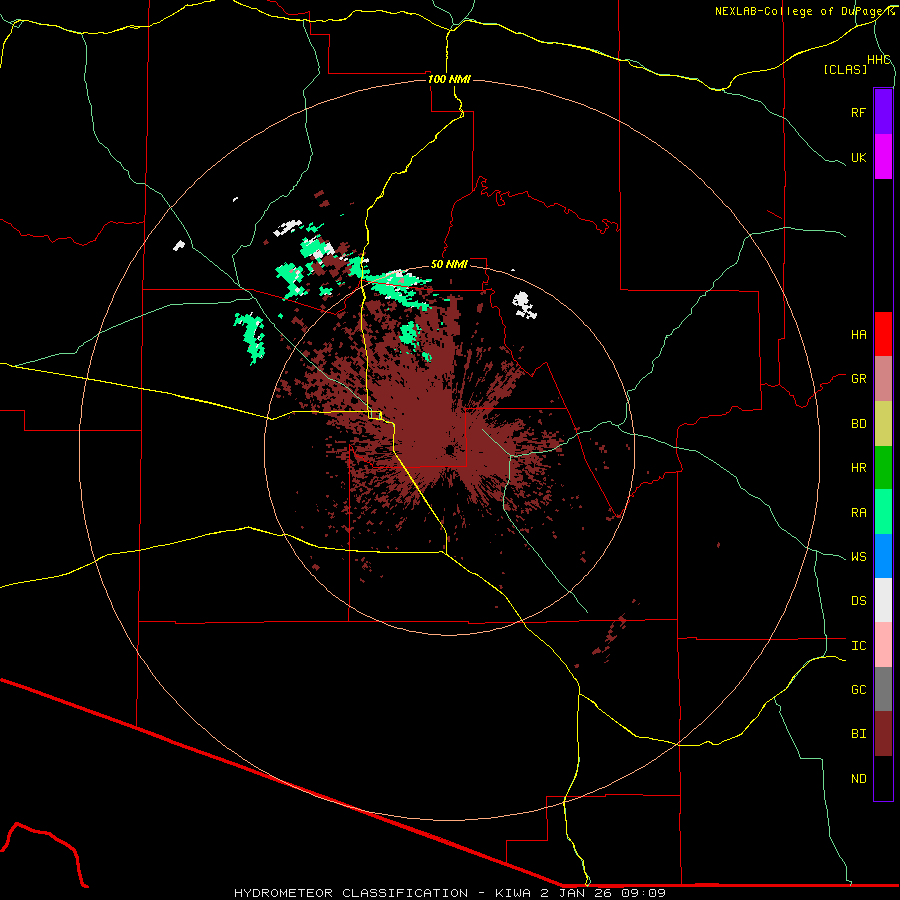This screenshot has width=900, height=900.
Task: Click the light green RA swatch
Action: coord(883,511)
